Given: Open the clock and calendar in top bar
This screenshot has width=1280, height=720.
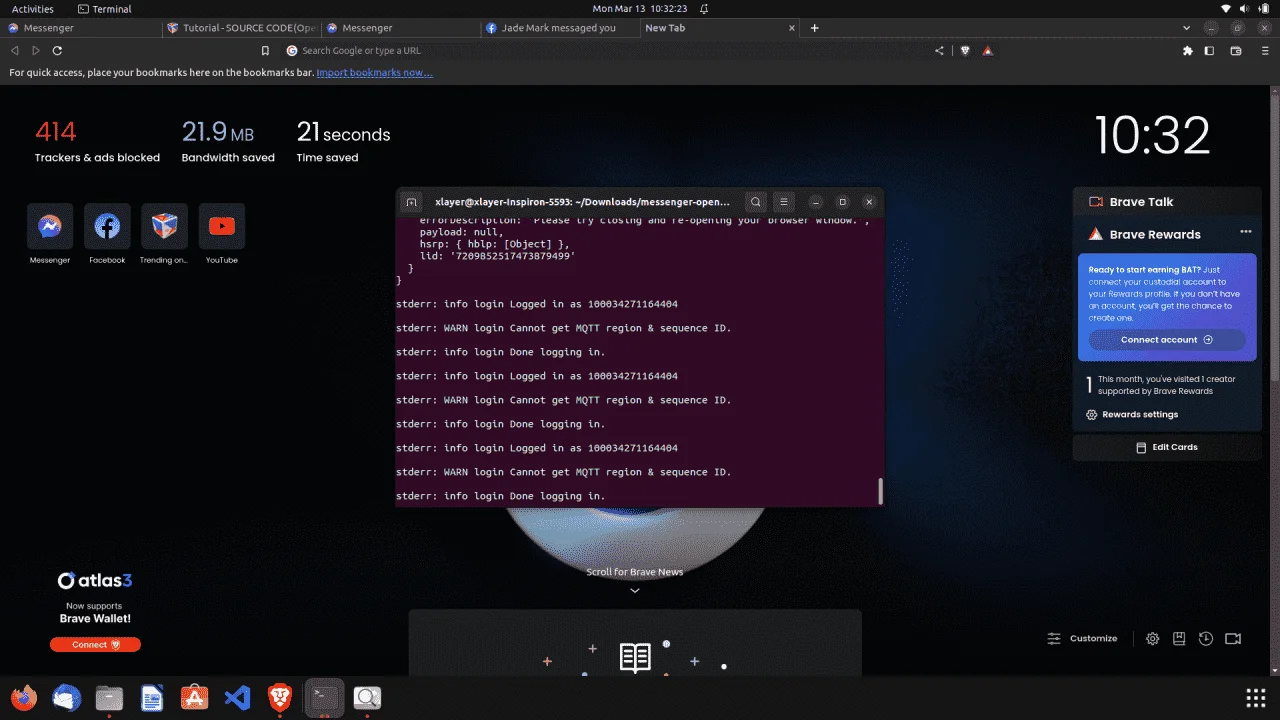Looking at the screenshot, I should tap(639, 8).
